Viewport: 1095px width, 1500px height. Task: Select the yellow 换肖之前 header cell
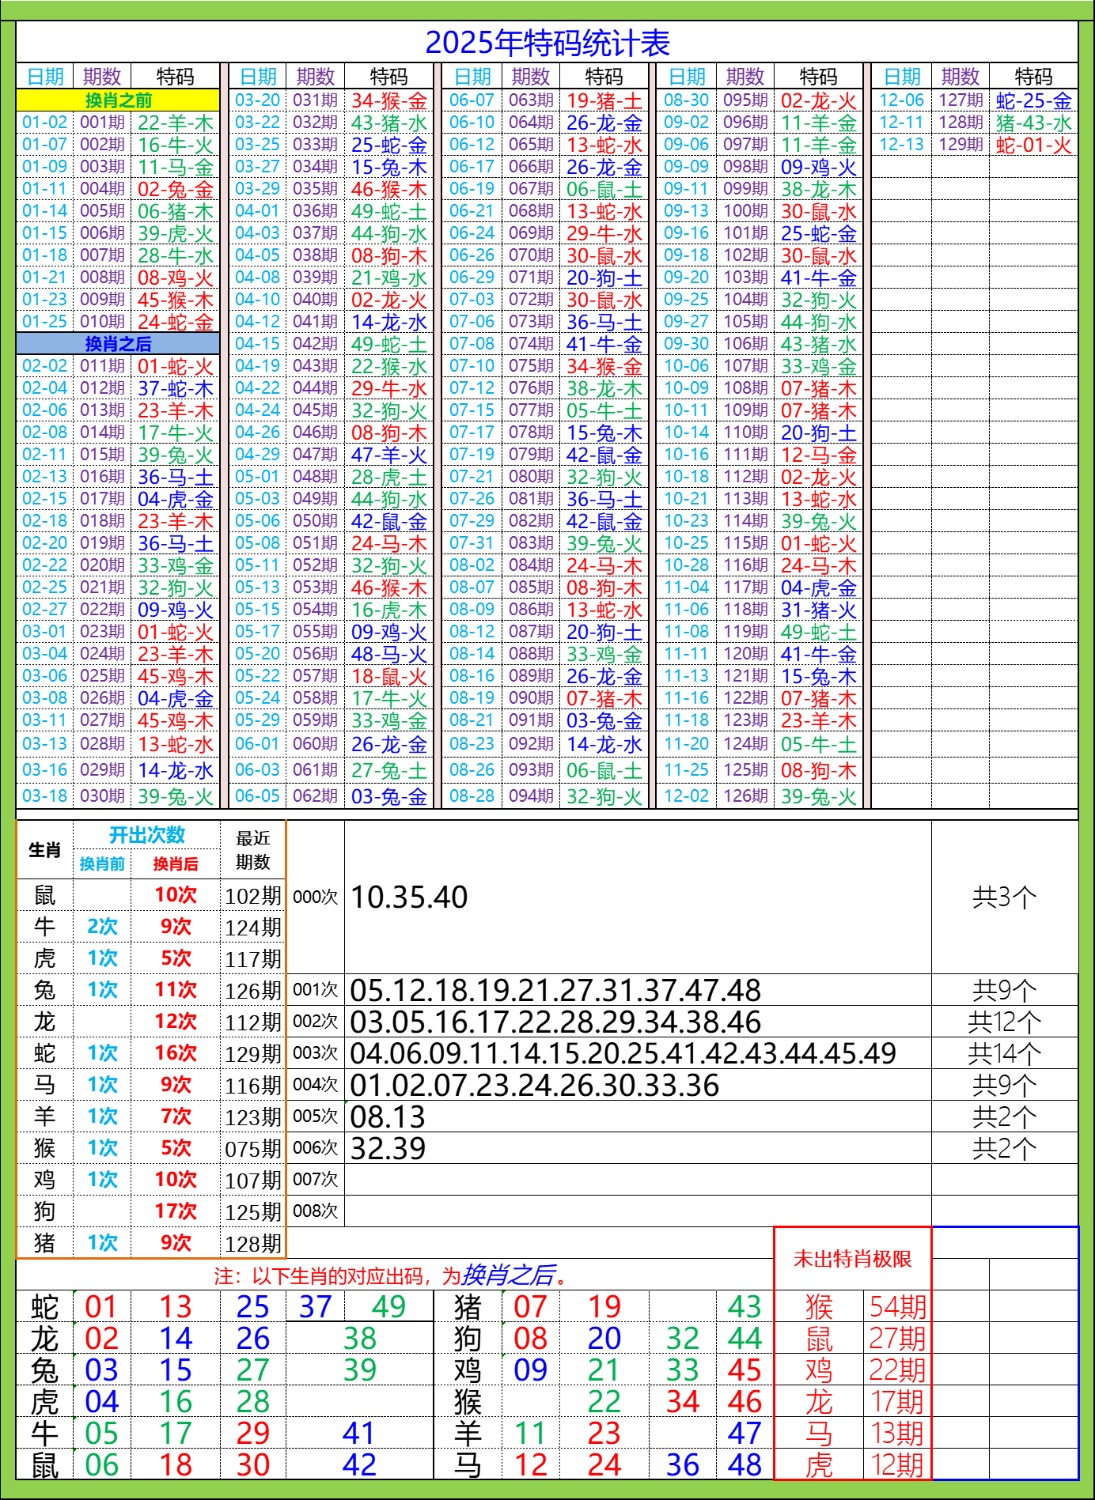118,100
